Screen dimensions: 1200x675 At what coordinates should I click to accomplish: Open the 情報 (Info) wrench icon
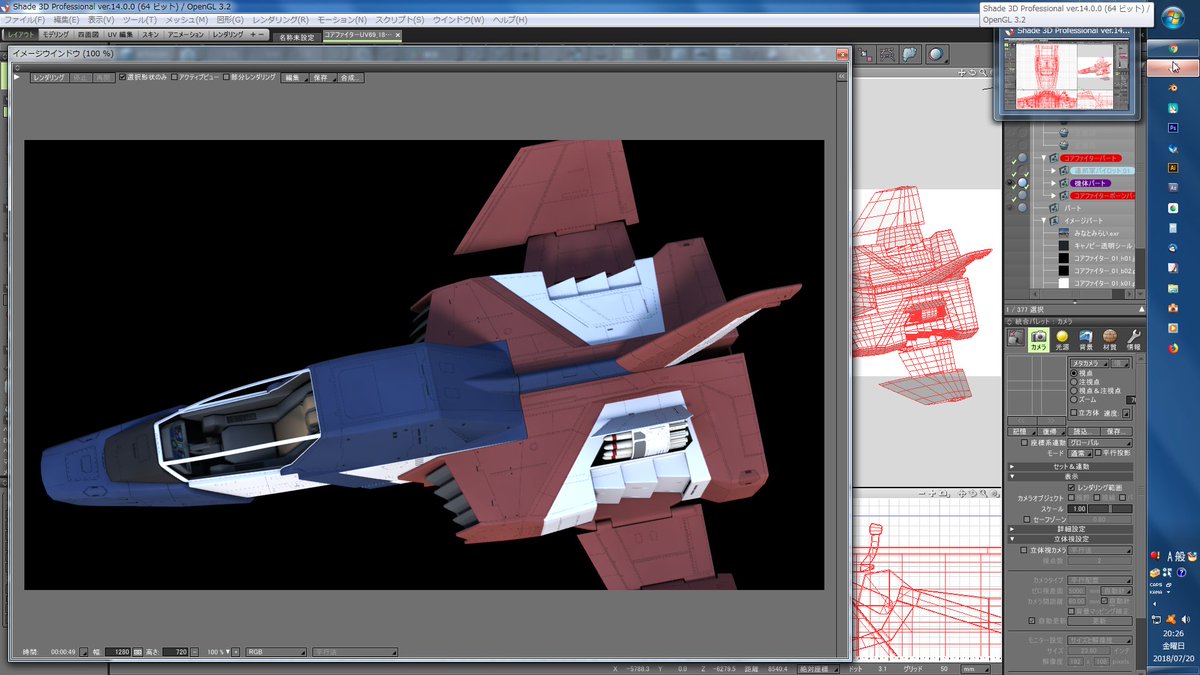pos(1133,341)
